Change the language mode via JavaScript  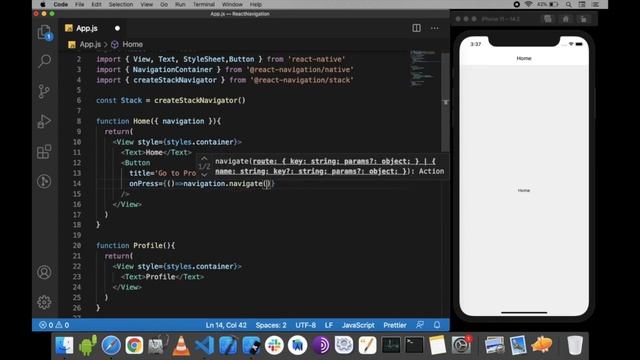pos(358,325)
